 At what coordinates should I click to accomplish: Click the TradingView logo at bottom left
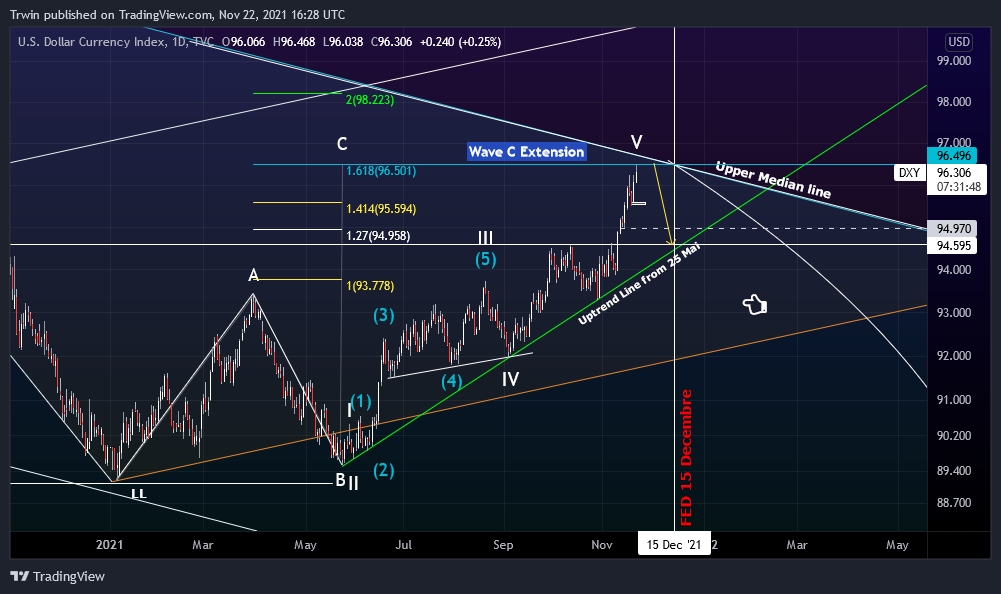[x=57, y=576]
